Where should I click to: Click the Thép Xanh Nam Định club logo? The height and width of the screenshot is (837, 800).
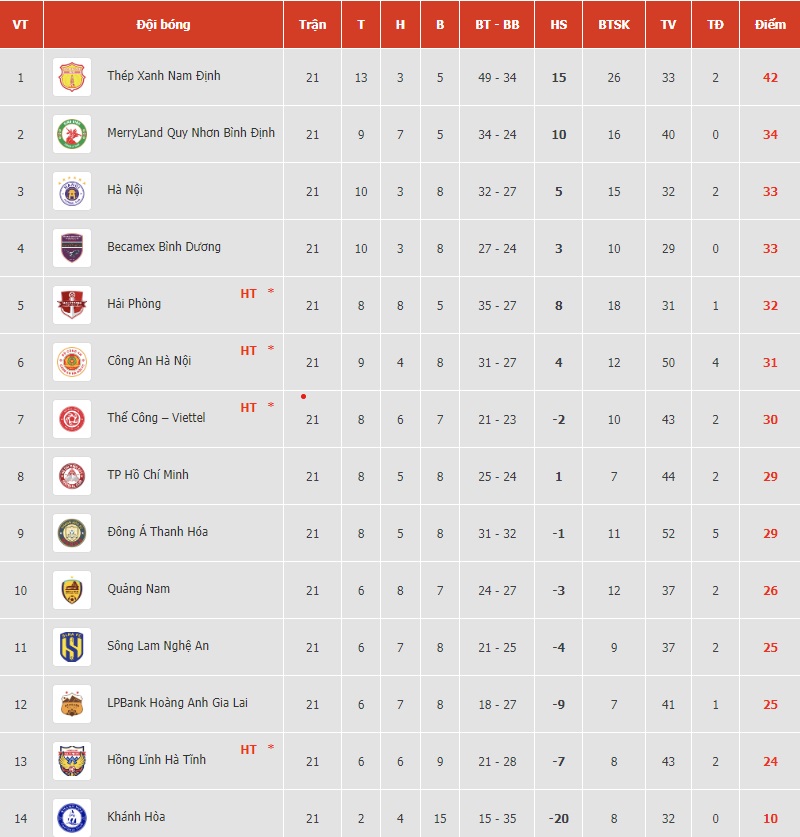72,77
